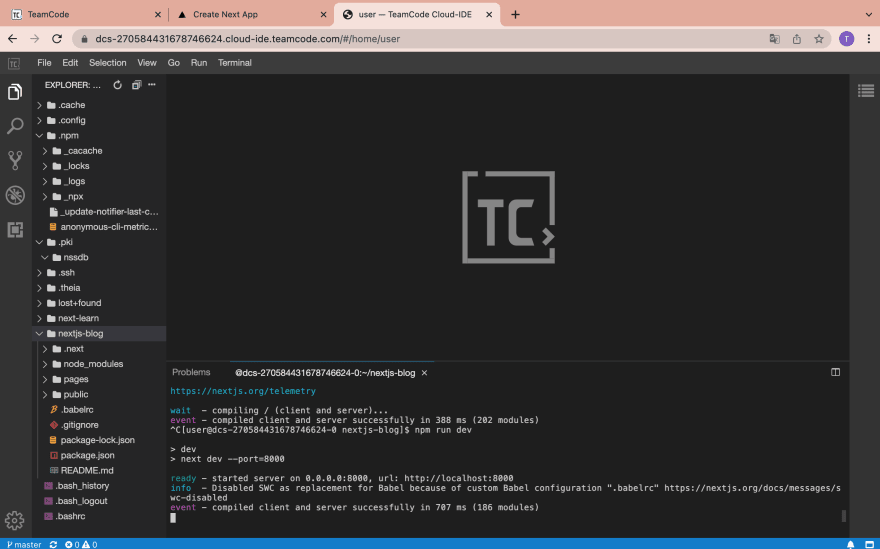Click the share page icon in address bar
The height and width of the screenshot is (549, 880).
[796, 39]
